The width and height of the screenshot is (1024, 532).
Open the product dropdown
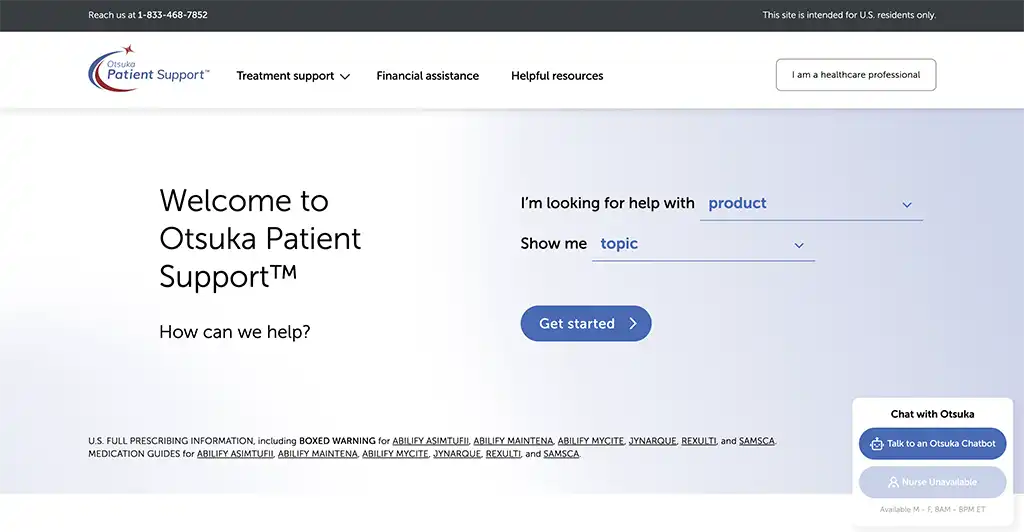coord(810,204)
